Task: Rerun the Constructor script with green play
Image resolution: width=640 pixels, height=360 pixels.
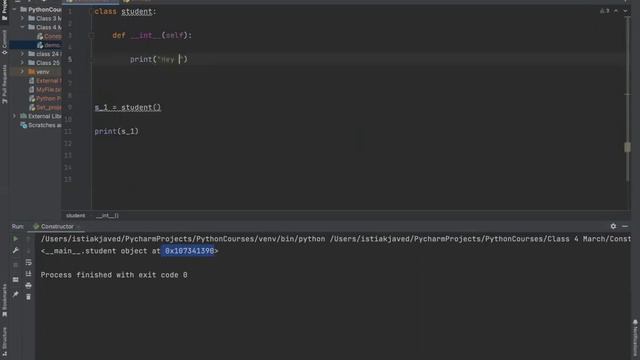Action: pos(16,239)
